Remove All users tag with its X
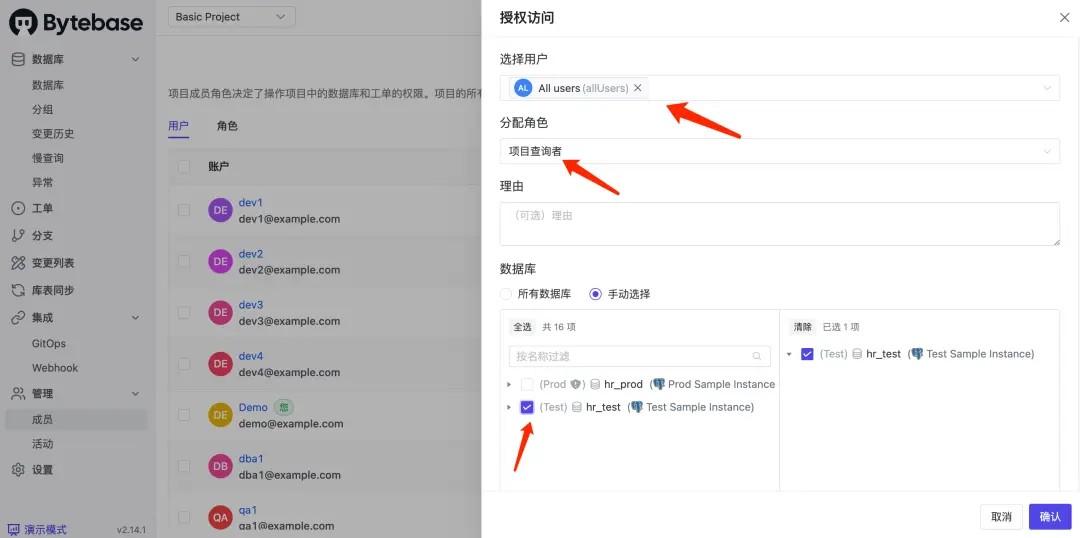This screenshot has height=538, width=1080. pyautogui.click(x=637, y=88)
